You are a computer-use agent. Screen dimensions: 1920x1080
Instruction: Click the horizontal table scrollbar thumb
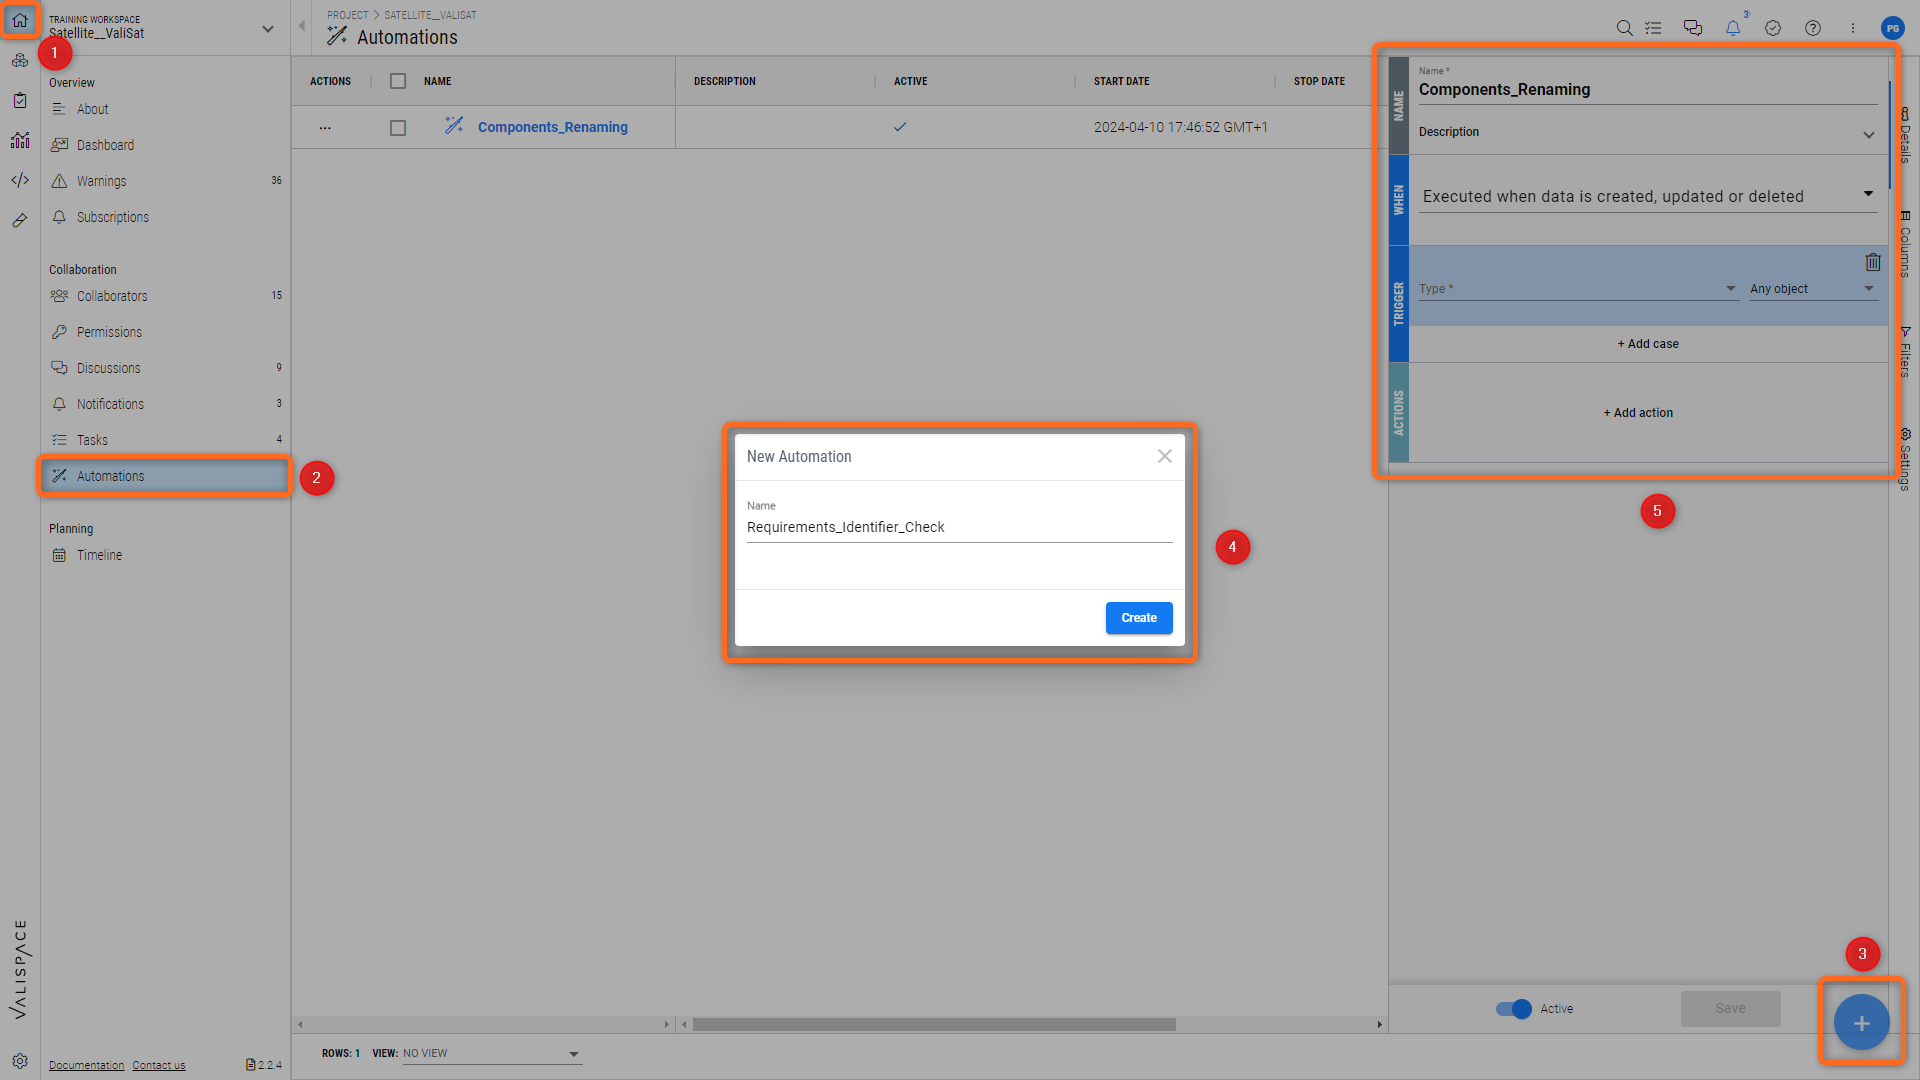click(x=934, y=1024)
